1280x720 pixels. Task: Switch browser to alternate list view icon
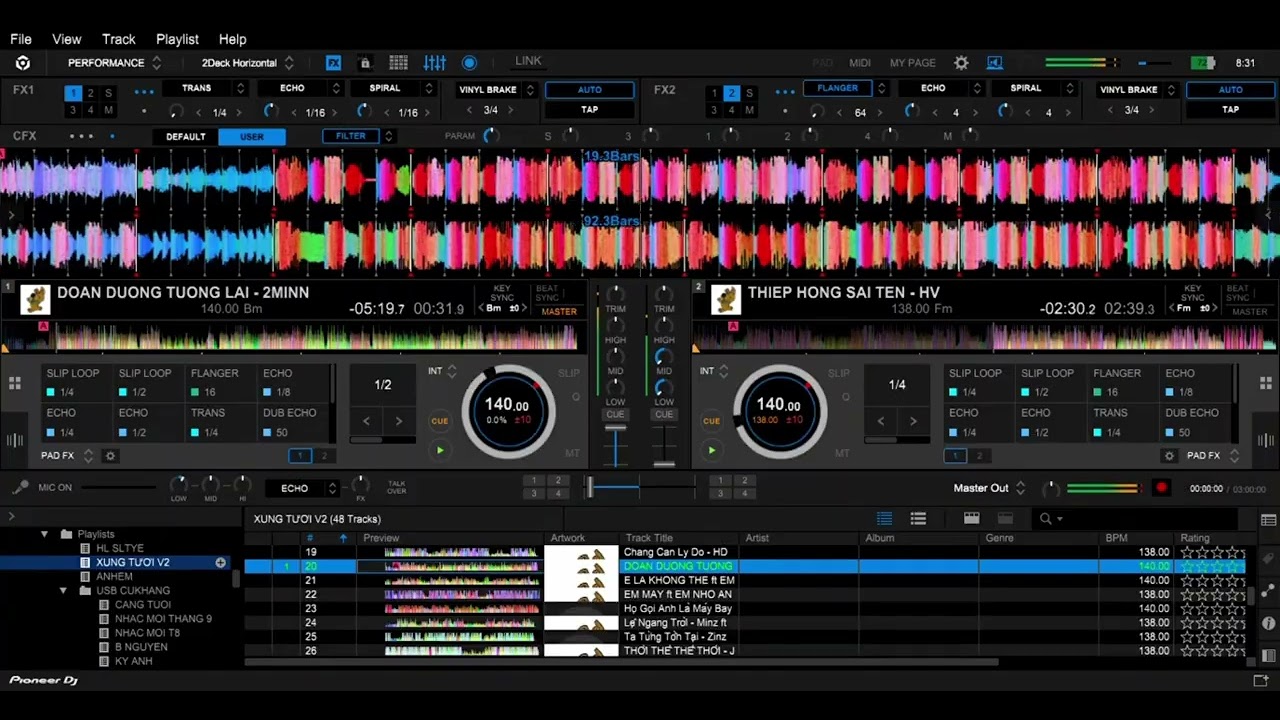[x=918, y=519]
